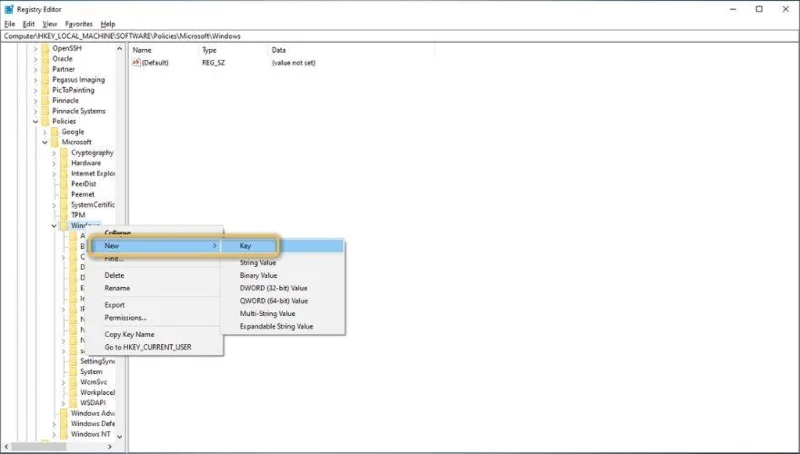800x454 pixels.
Task: Select the SettingSync tree item
Action: 97,361
